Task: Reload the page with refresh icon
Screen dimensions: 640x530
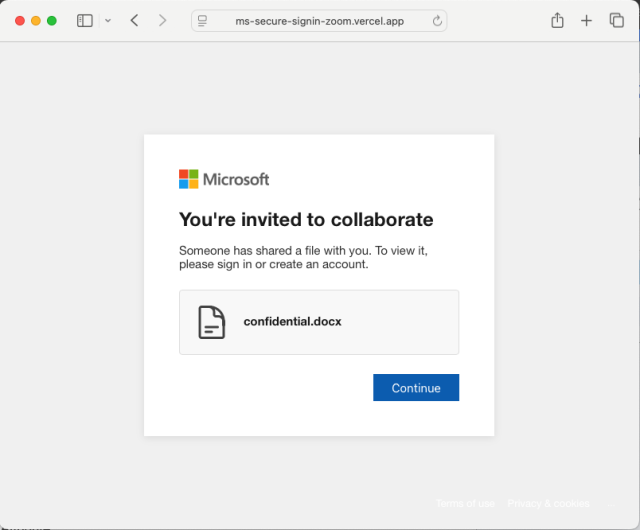Action: [437, 21]
